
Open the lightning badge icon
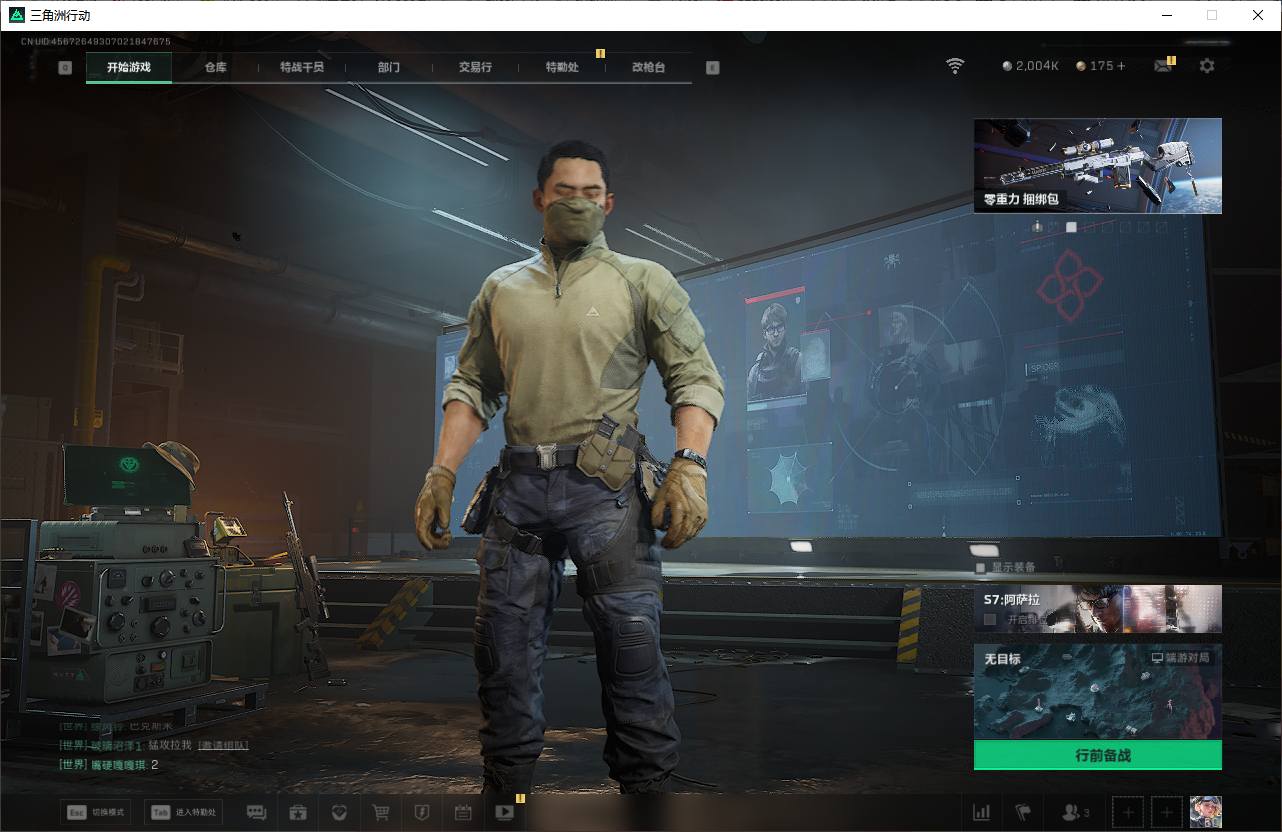click(x=421, y=812)
